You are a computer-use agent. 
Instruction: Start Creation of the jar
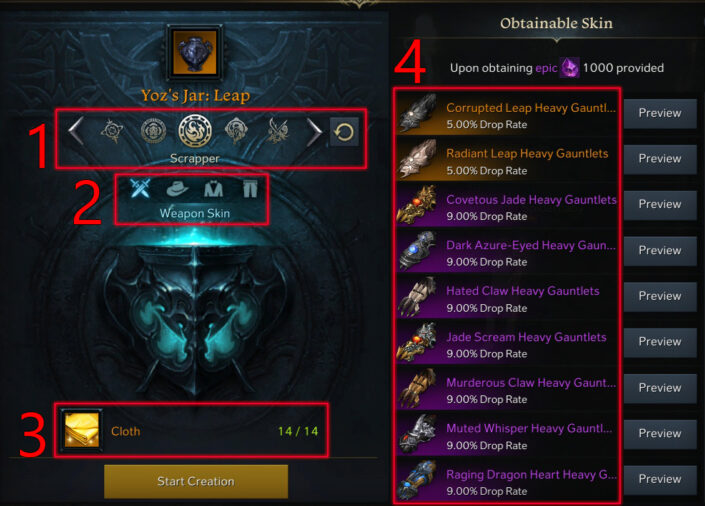(196, 481)
